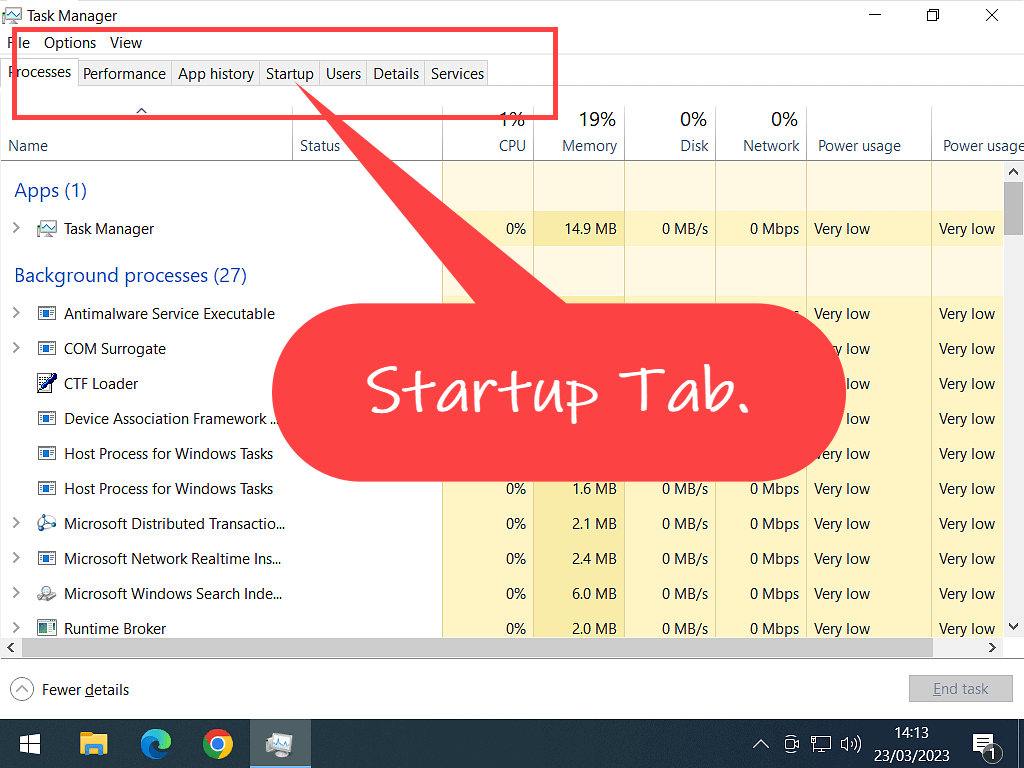Collapse view with Fewer details

click(x=70, y=690)
